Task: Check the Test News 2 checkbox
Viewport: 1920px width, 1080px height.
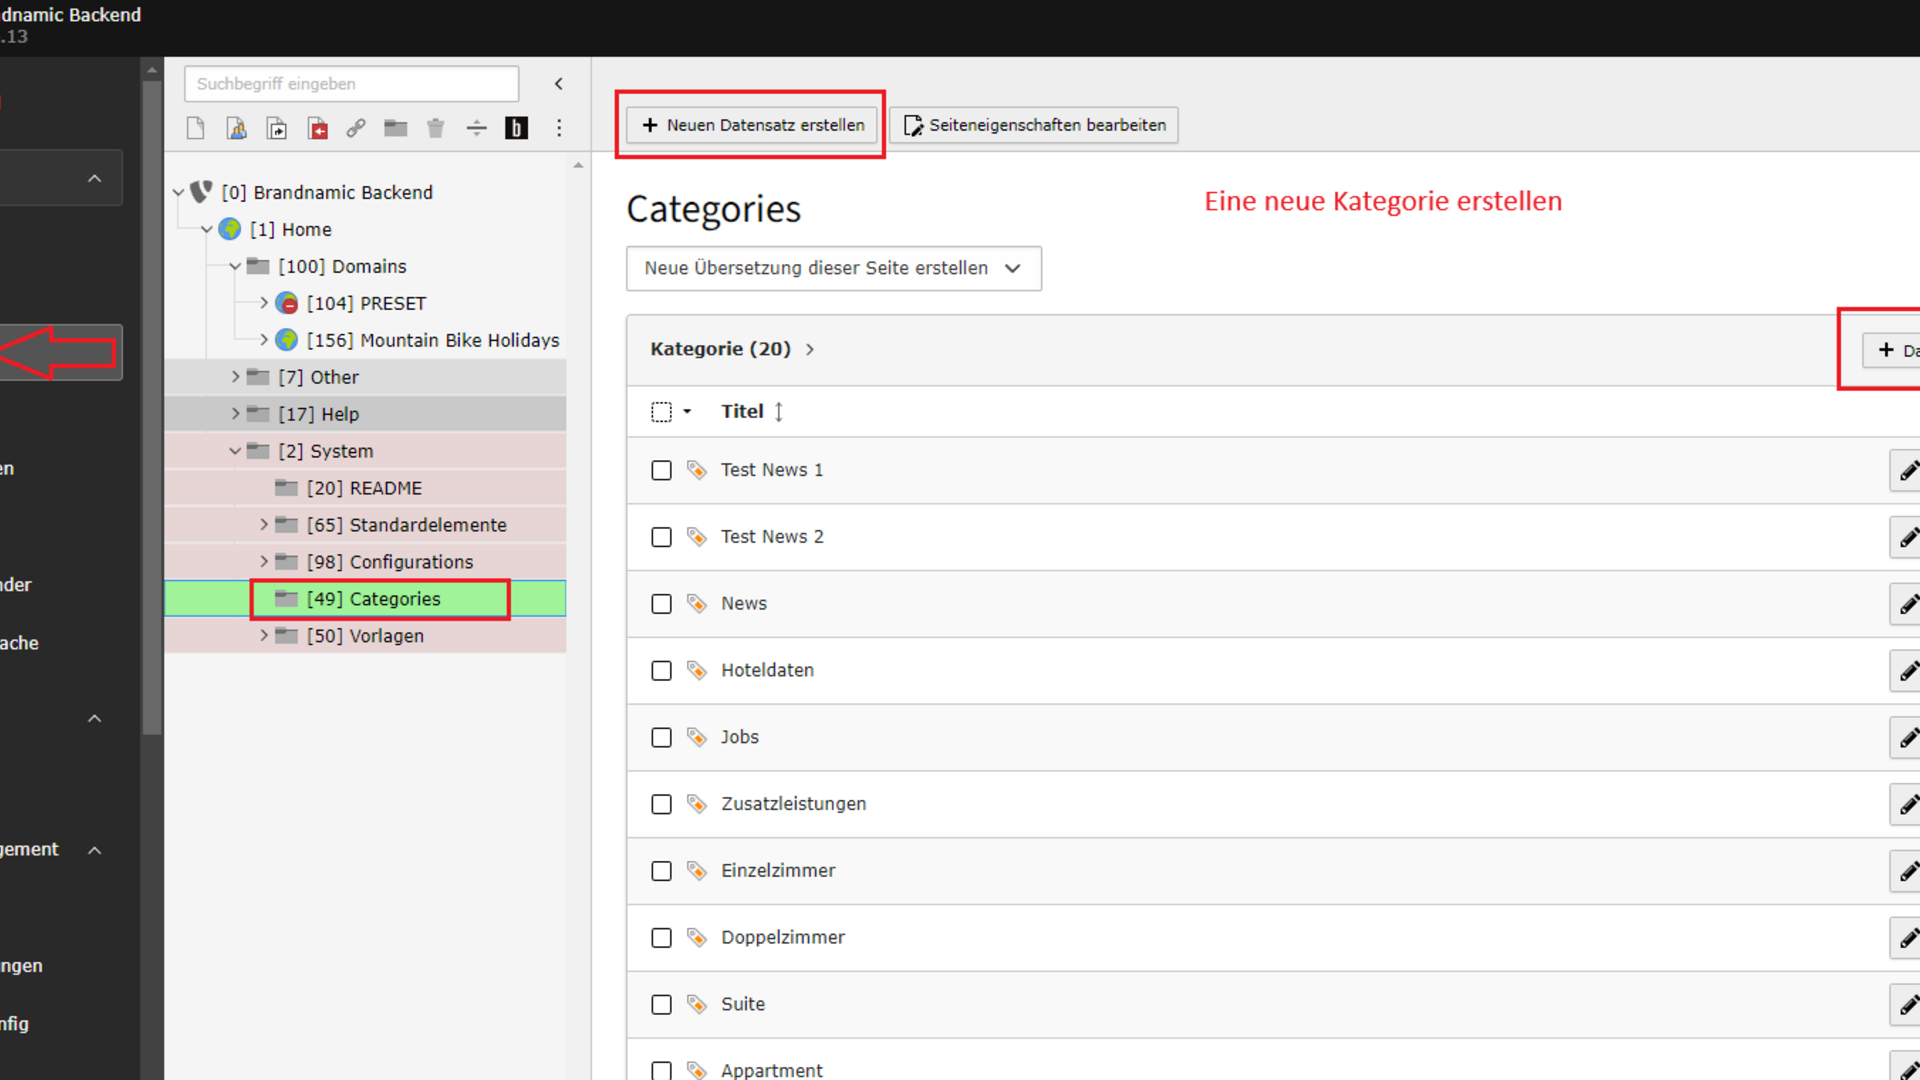Action: click(661, 537)
